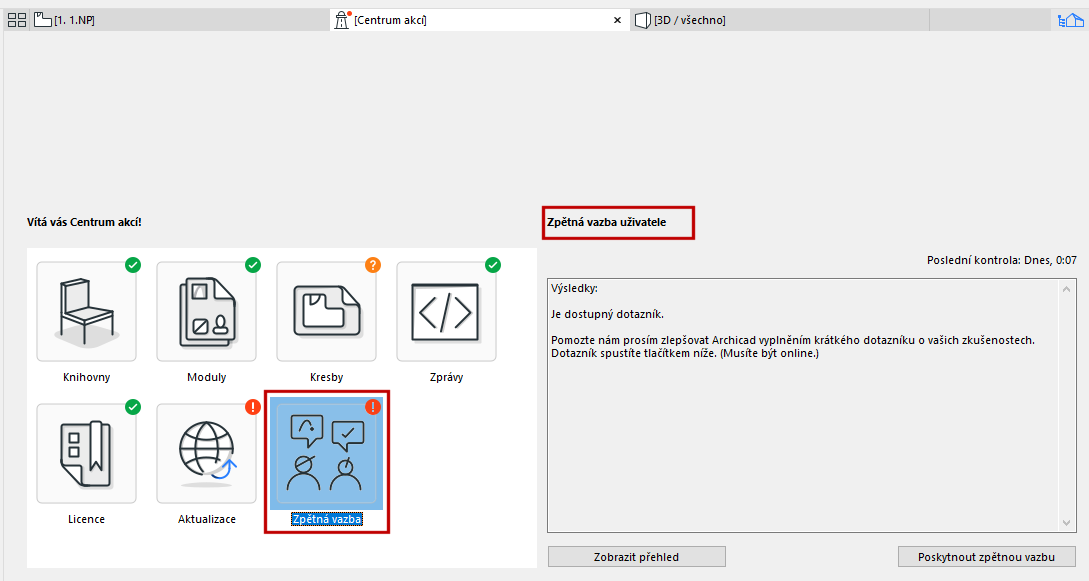Click the navigator icon at top right
This screenshot has width=1089, height=581.
pos(1070,20)
